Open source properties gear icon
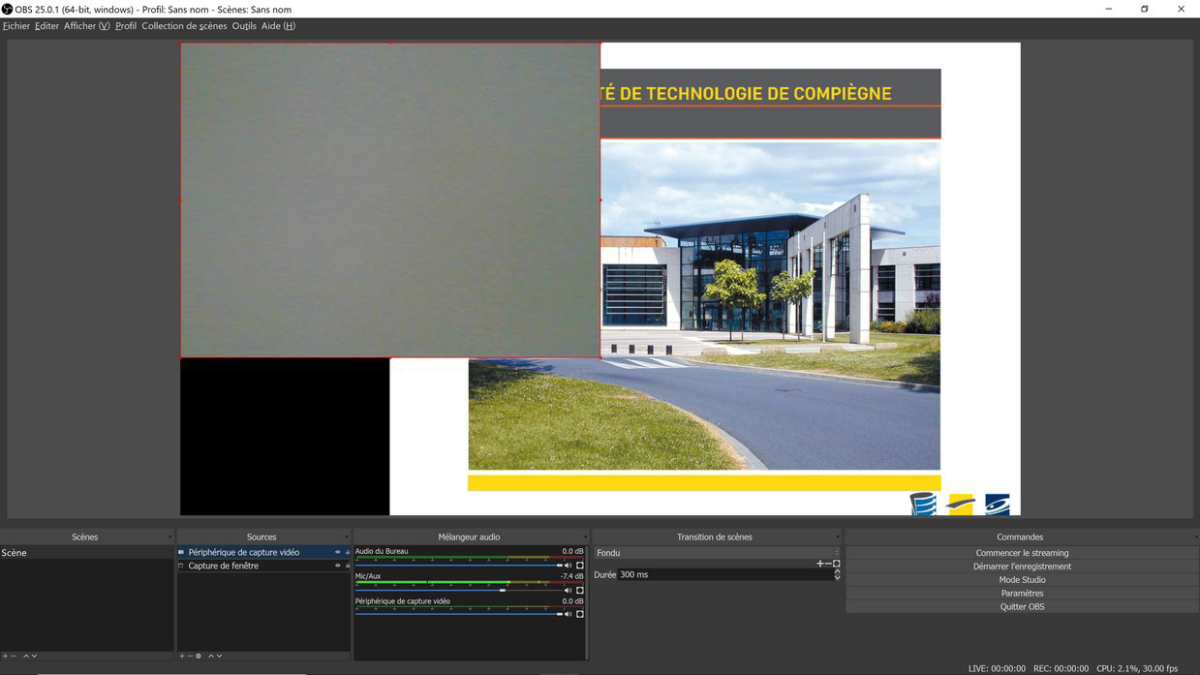The height and width of the screenshot is (675, 1200). pyautogui.click(x=198, y=656)
